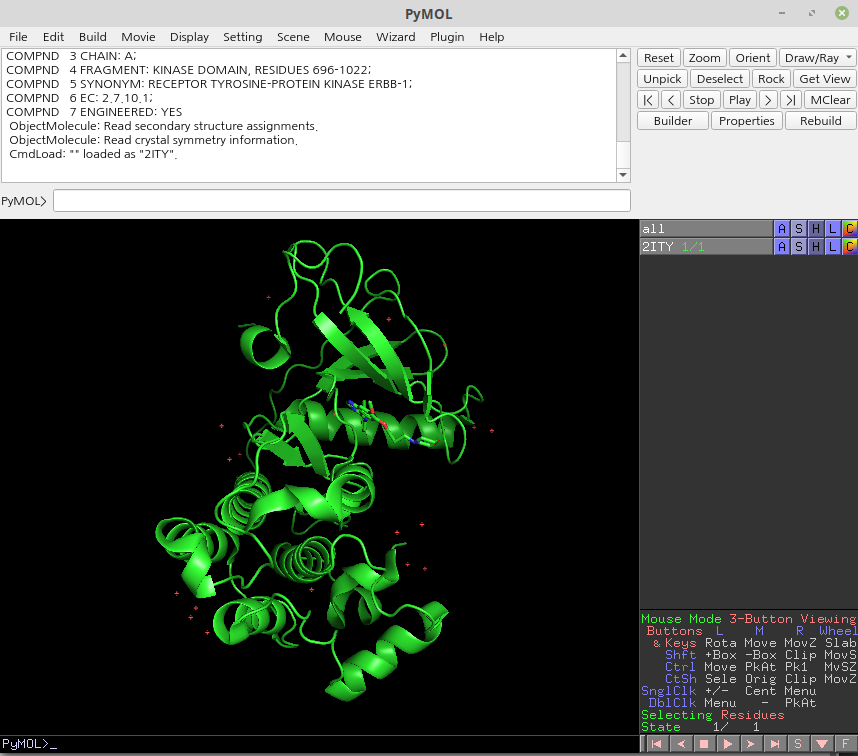Viewport: 858px width, 756px height.
Task: Open the Hide menu for object 2ITY
Action: (x=815, y=246)
